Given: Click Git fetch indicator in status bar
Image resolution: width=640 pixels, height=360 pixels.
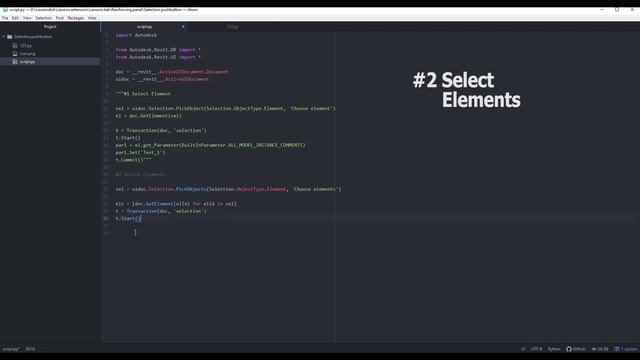Looking at the screenshot, I should tap(600, 349).
